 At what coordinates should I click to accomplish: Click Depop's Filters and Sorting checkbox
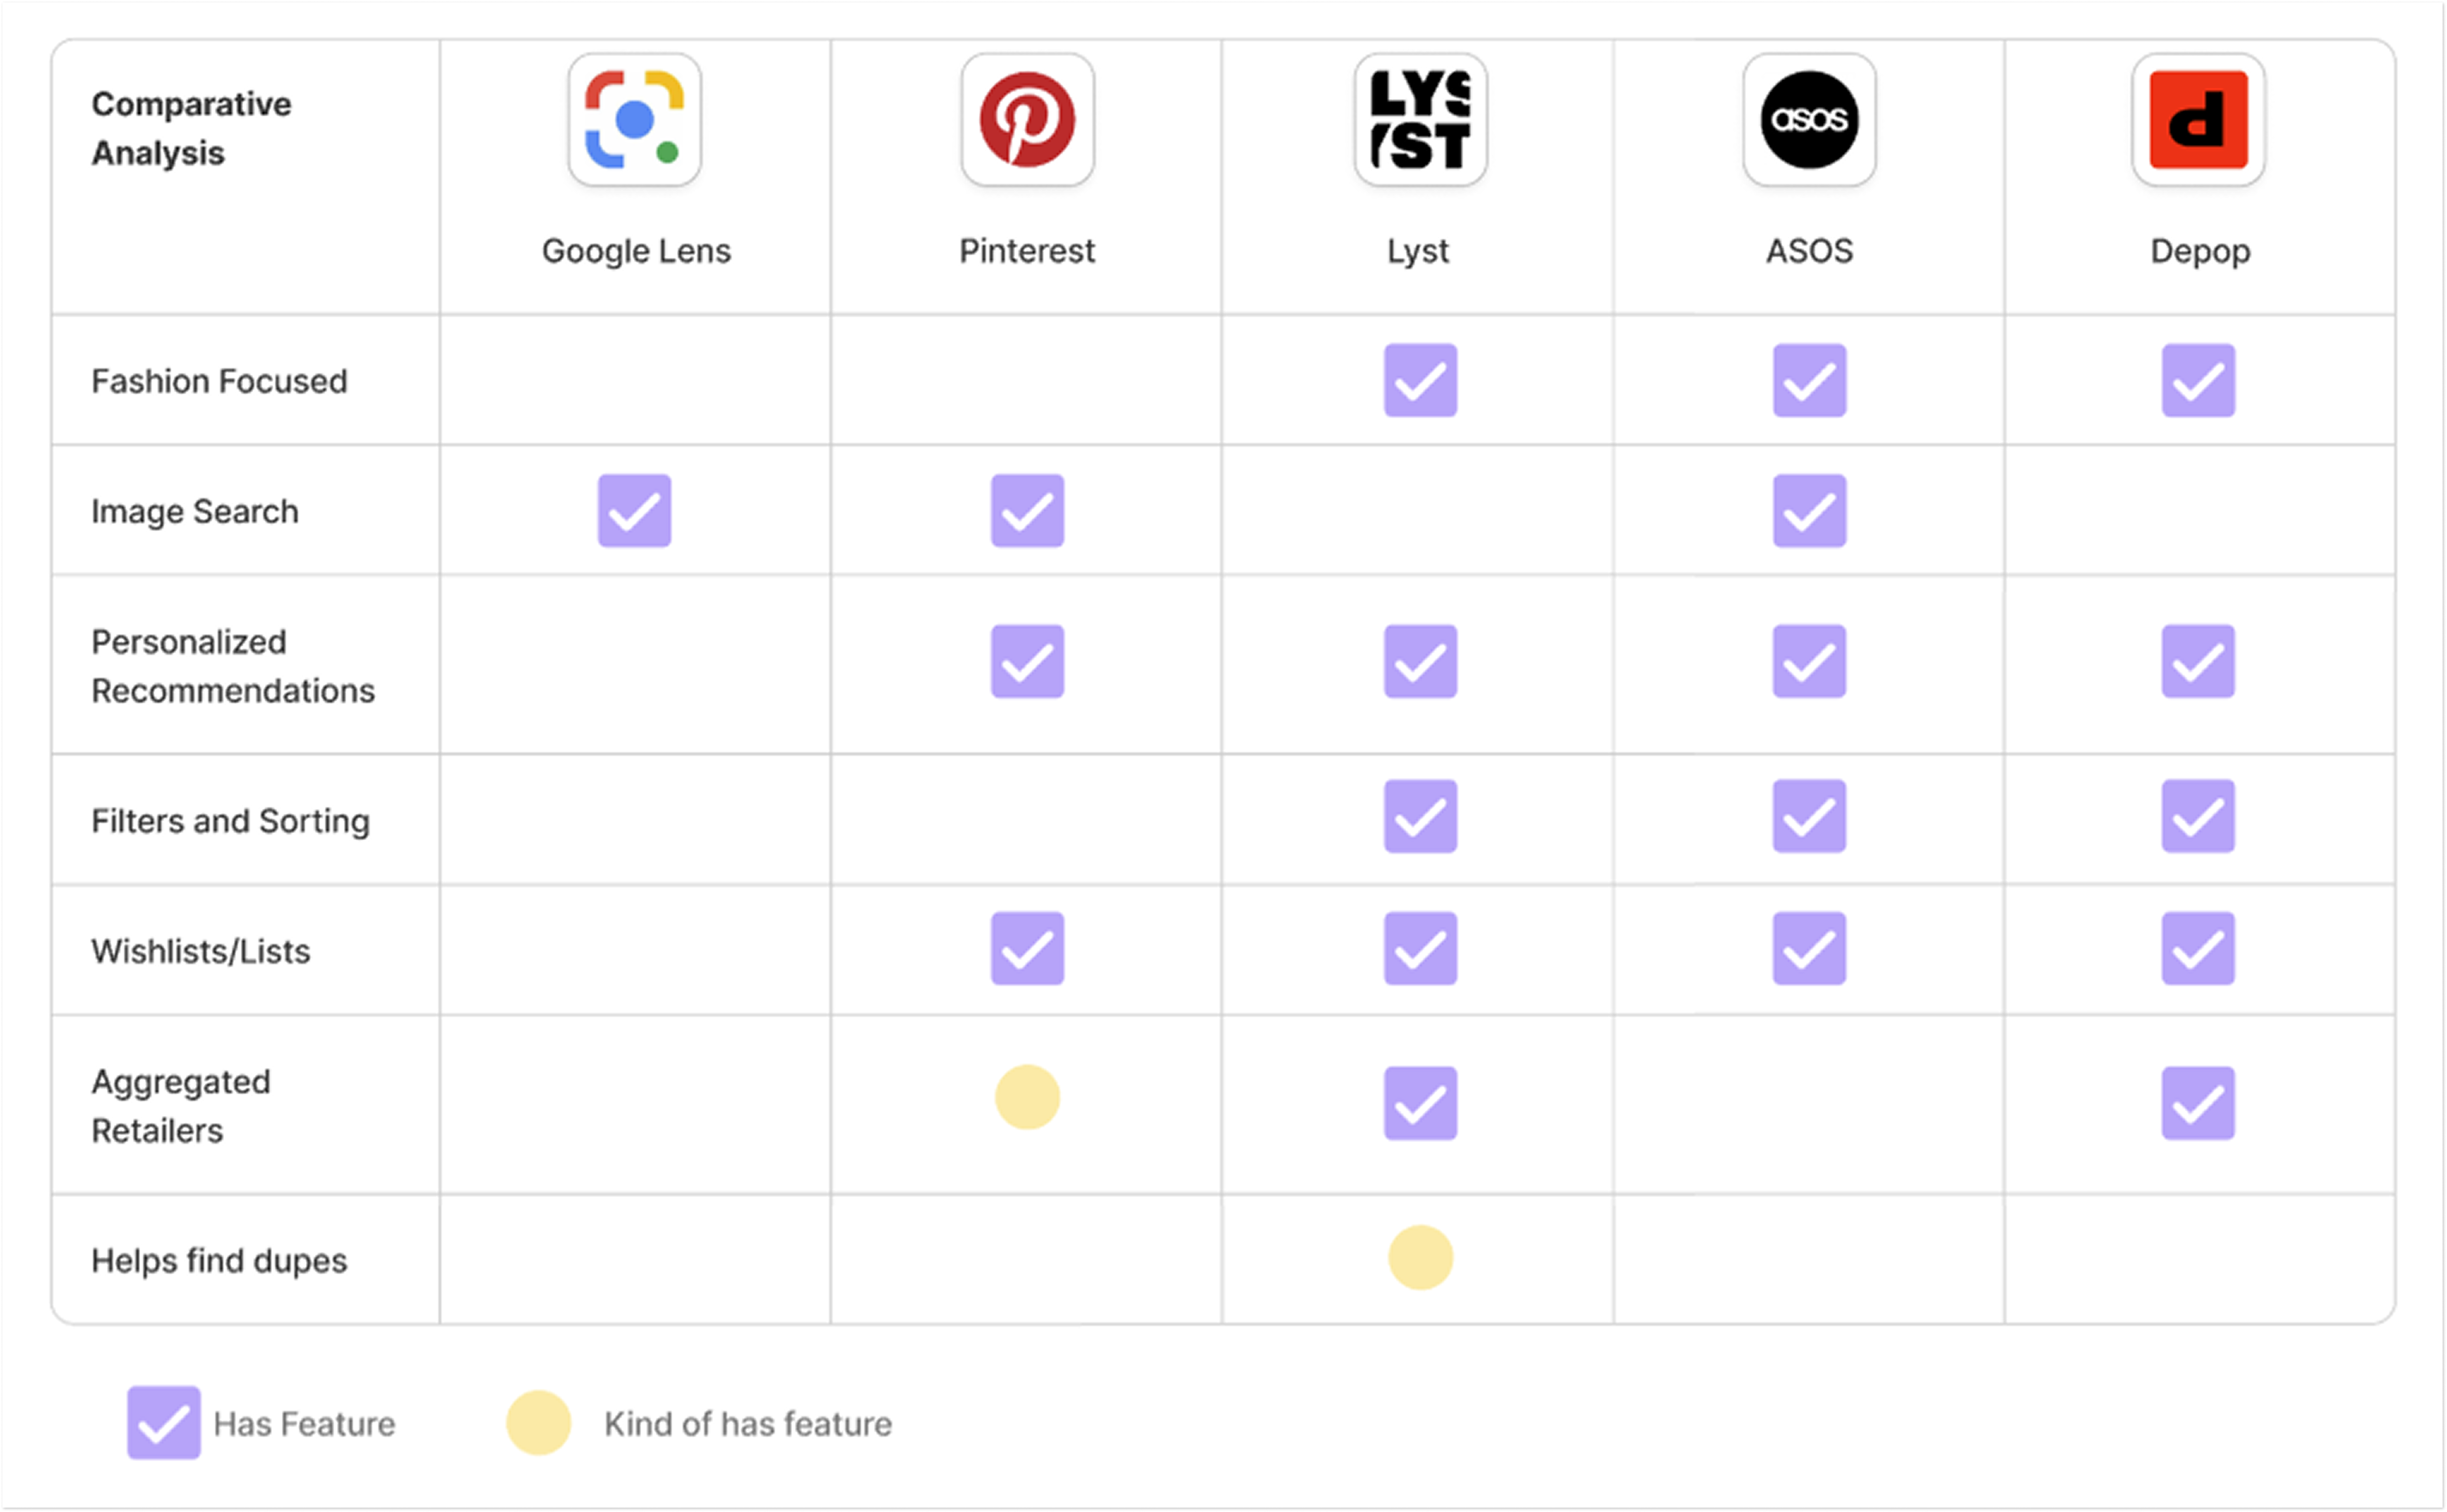click(2198, 816)
